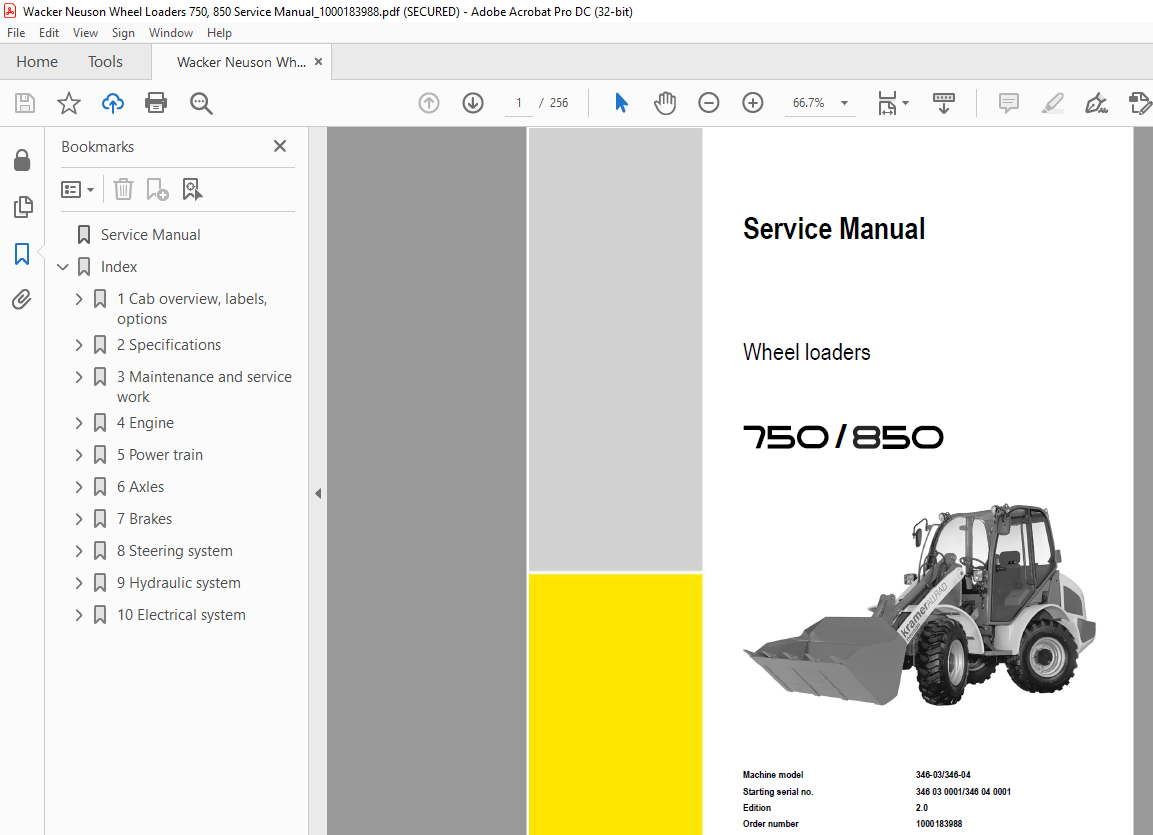This screenshot has height=835, width=1153.
Task: Expand the 5 Power train bookmark
Action: coord(79,455)
